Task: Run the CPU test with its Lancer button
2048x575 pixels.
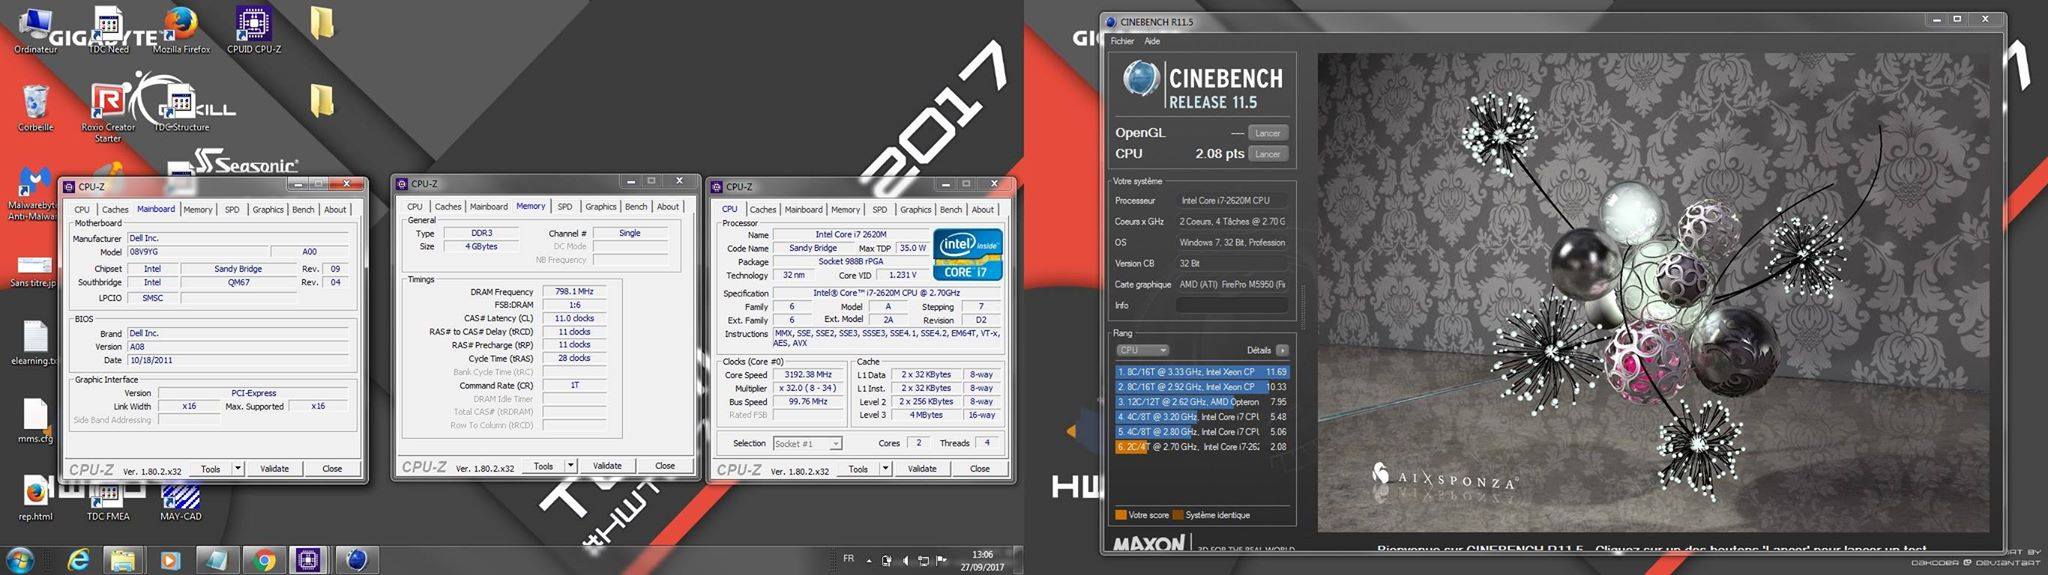Action: (x=1268, y=154)
